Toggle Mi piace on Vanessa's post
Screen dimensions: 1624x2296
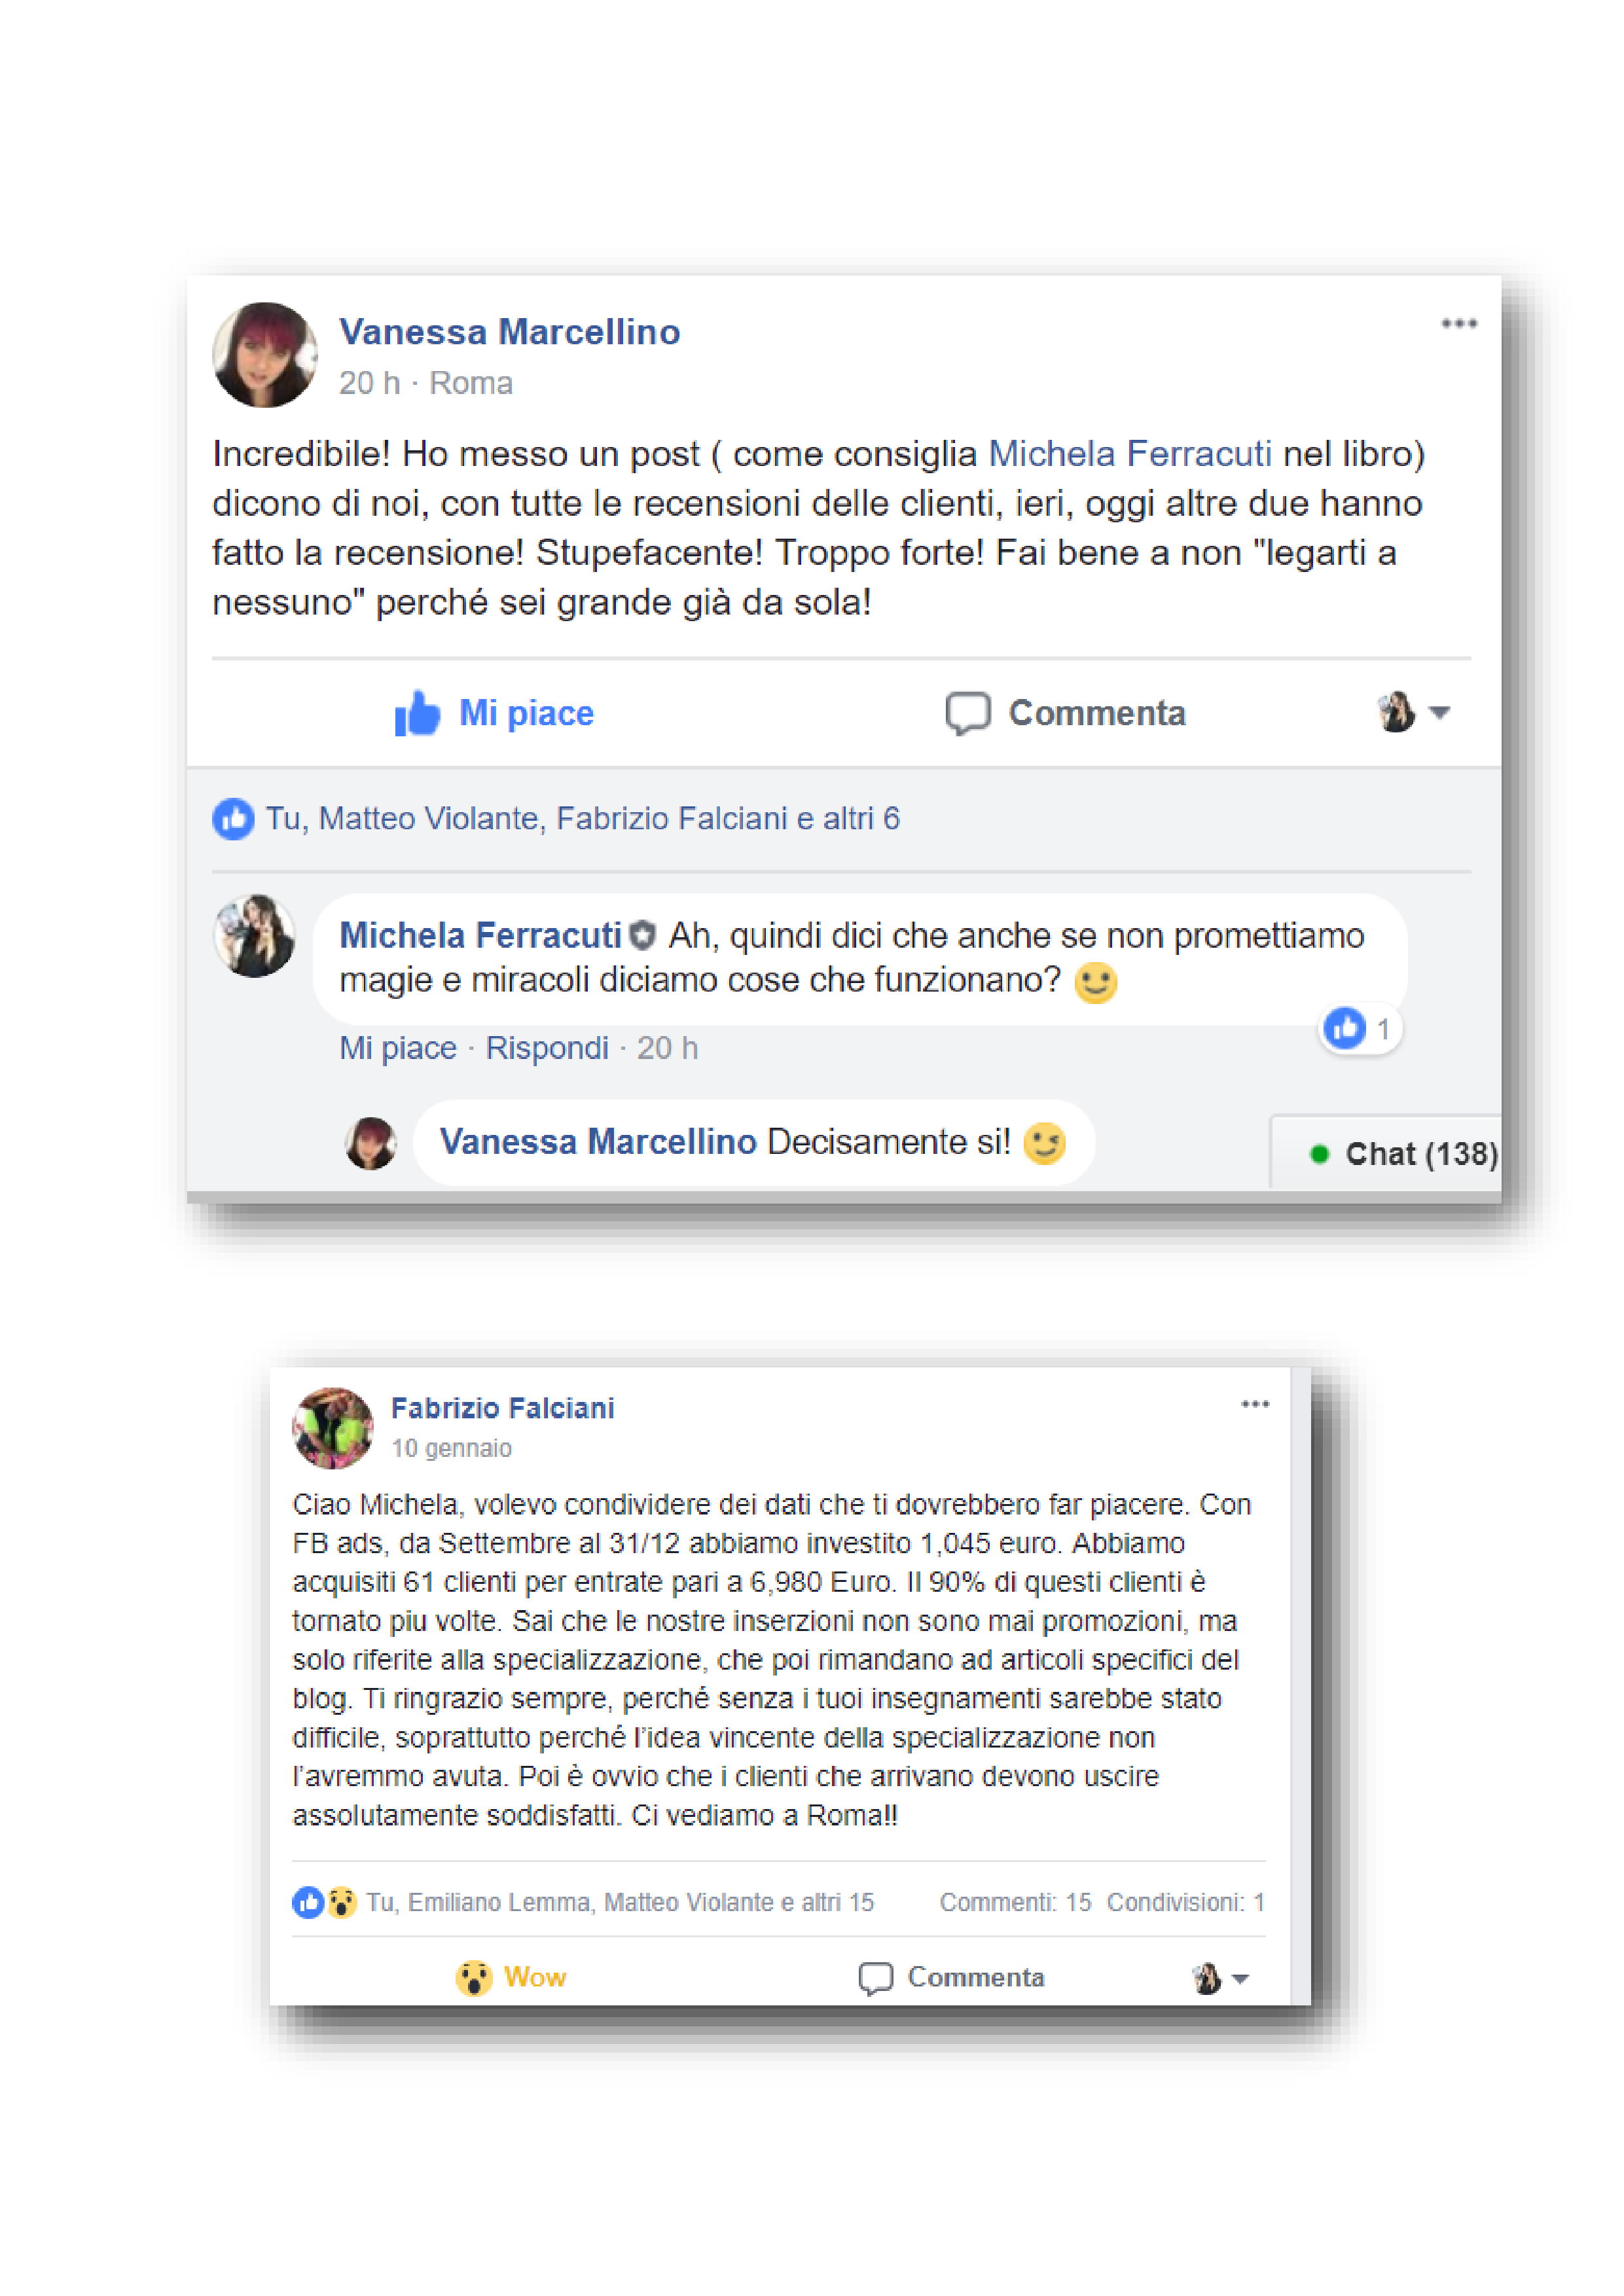point(494,713)
